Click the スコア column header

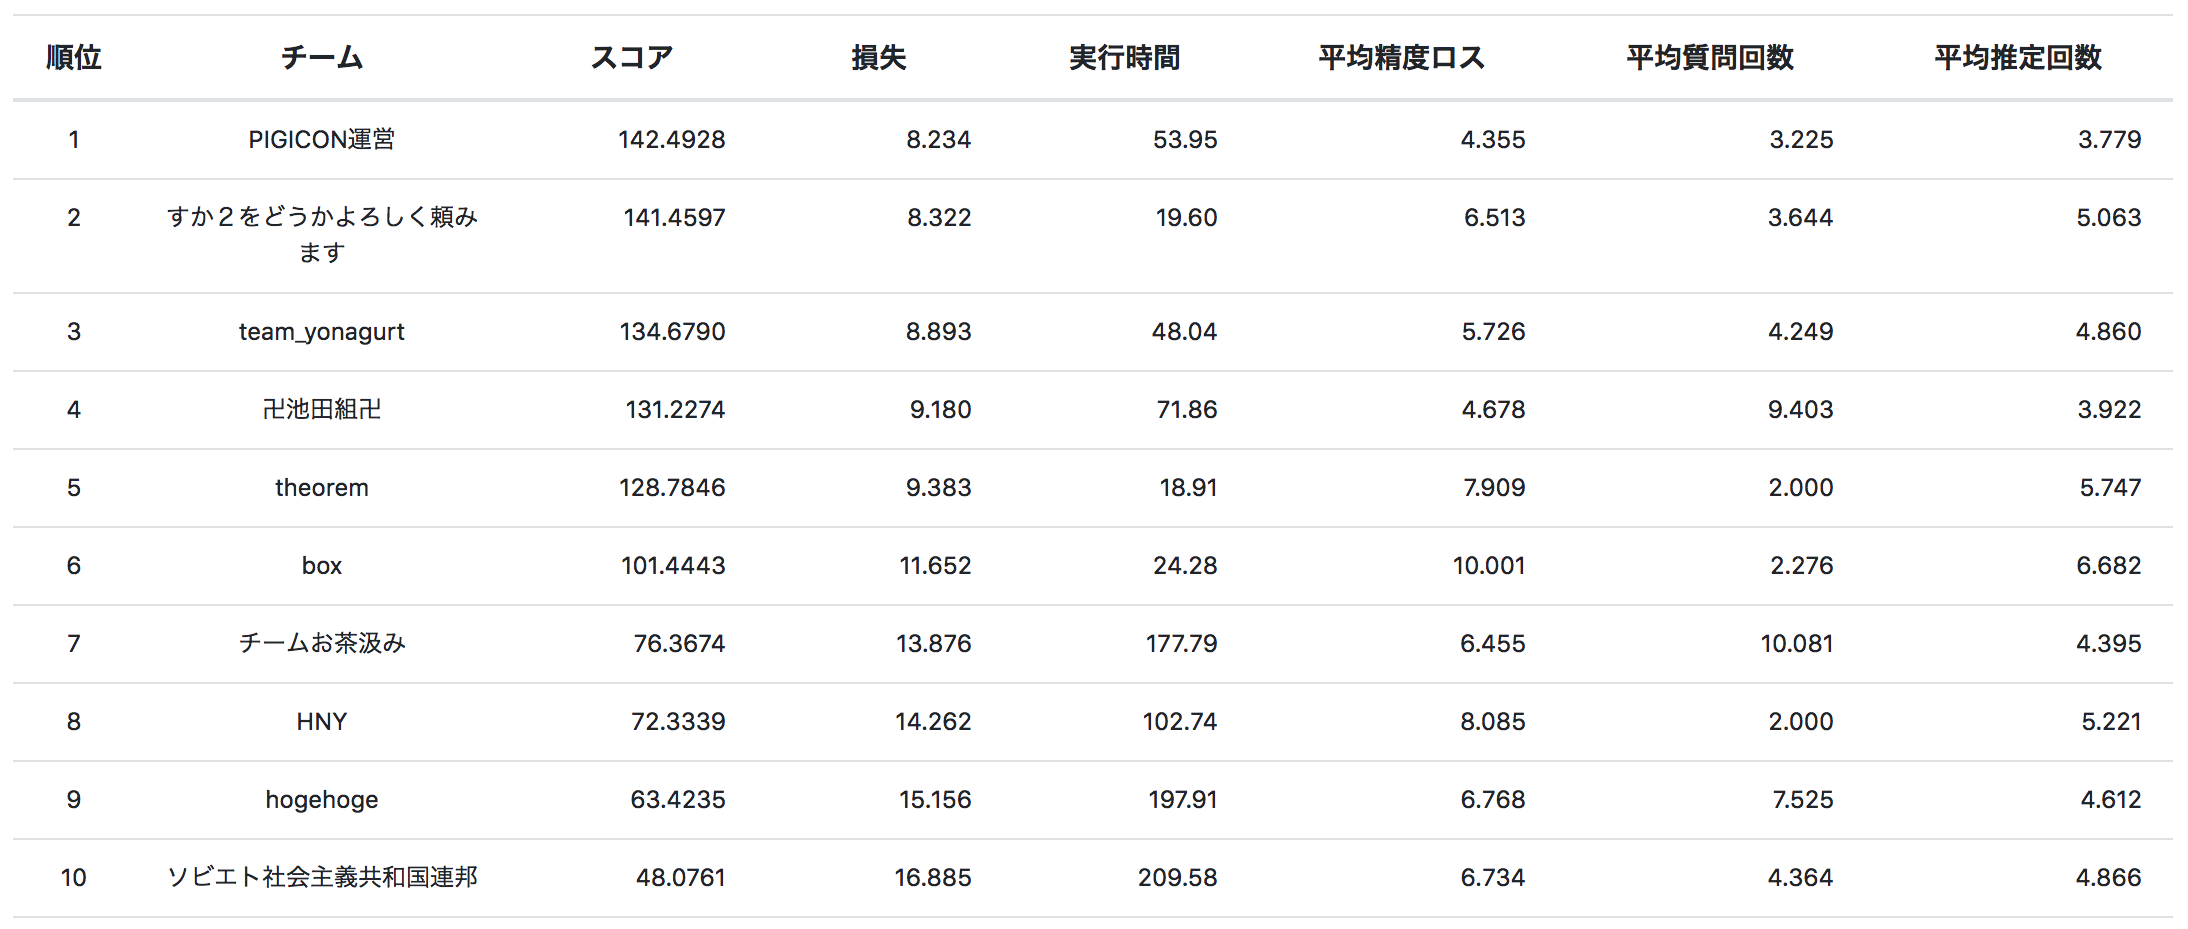click(x=631, y=58)
